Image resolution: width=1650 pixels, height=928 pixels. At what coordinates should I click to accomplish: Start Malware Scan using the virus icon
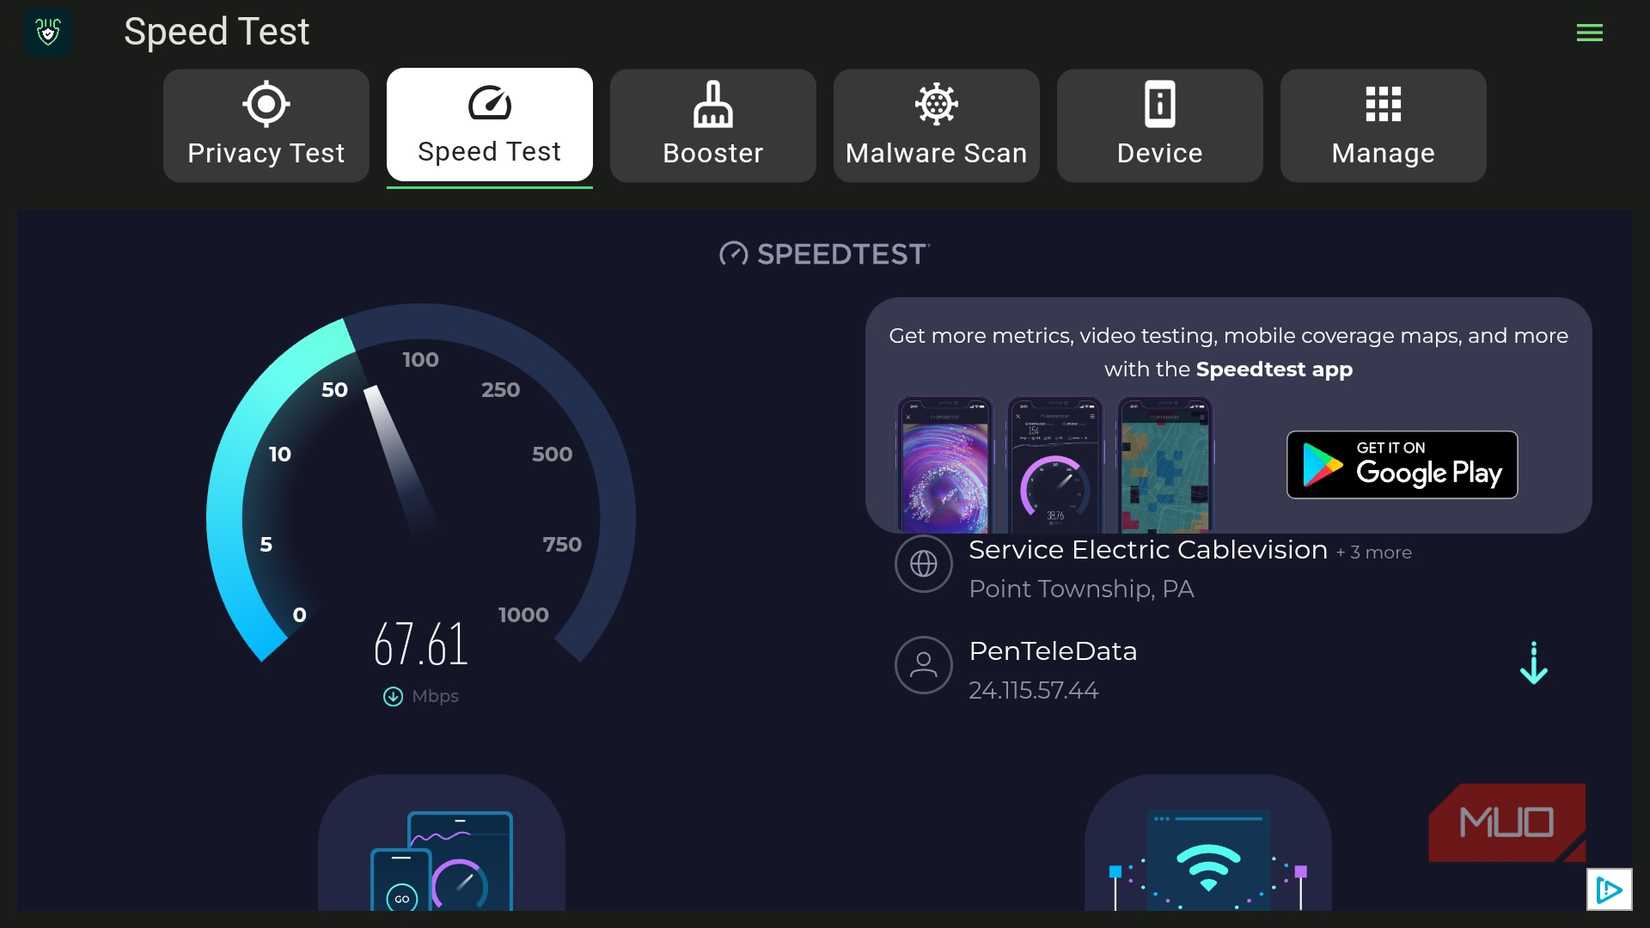pyautogui.click(x=935, y=103)
